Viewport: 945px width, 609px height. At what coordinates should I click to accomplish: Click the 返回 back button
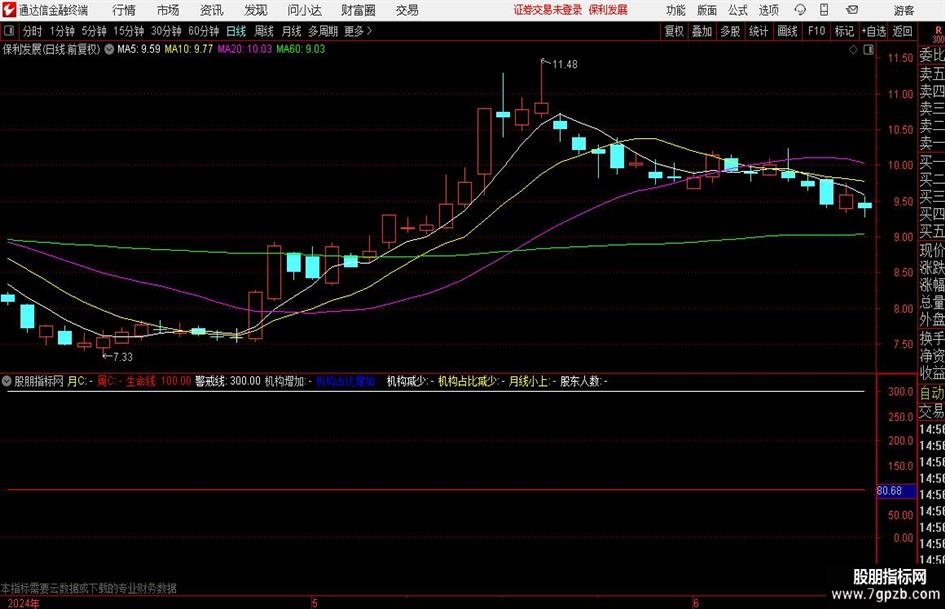coord(902,31)
